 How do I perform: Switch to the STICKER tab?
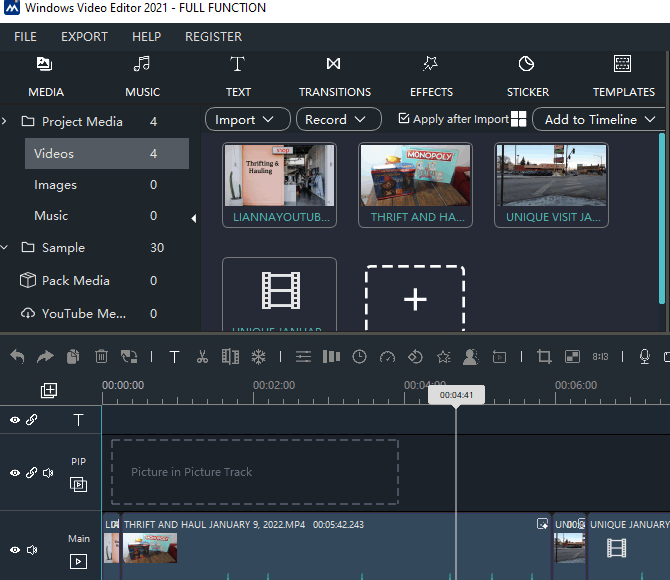pyautogui.click(x=528, y=77)
